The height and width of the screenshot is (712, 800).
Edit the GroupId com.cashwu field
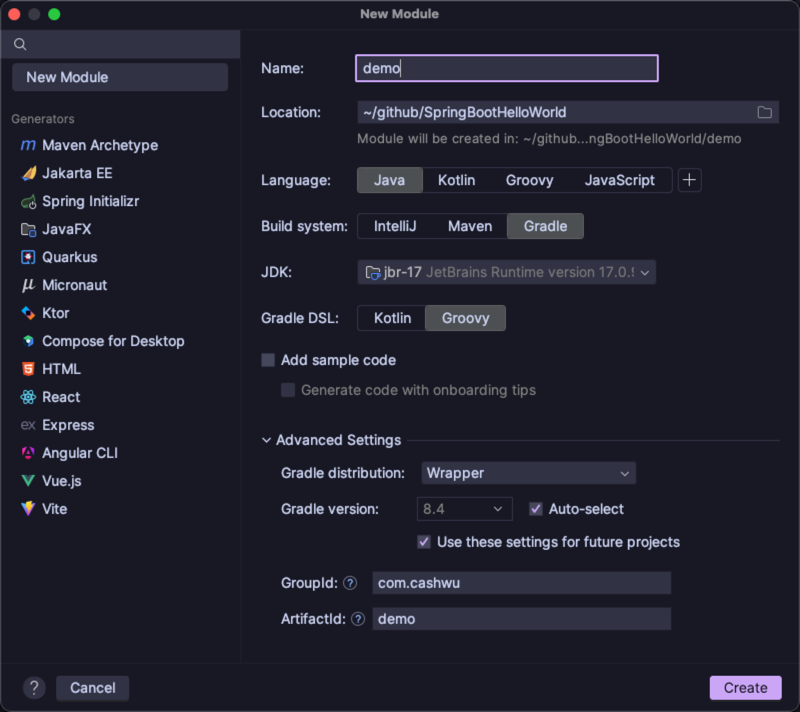coord(521,583)
